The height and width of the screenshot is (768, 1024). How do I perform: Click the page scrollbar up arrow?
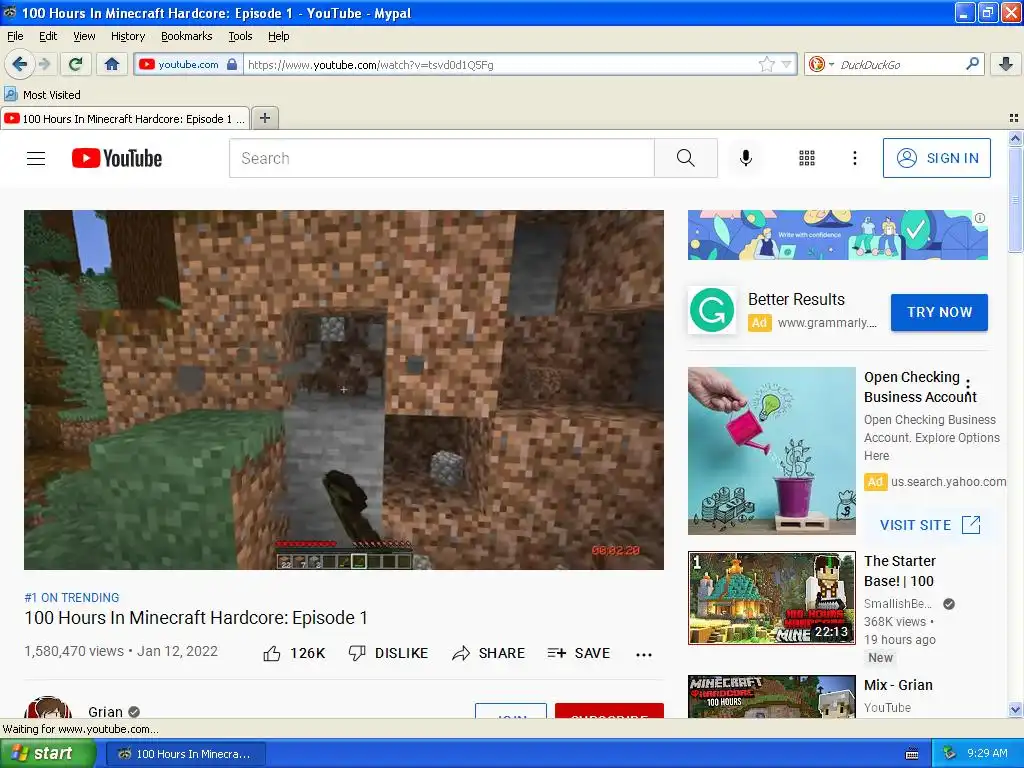pyautogui.click(x=1015, y=138)
